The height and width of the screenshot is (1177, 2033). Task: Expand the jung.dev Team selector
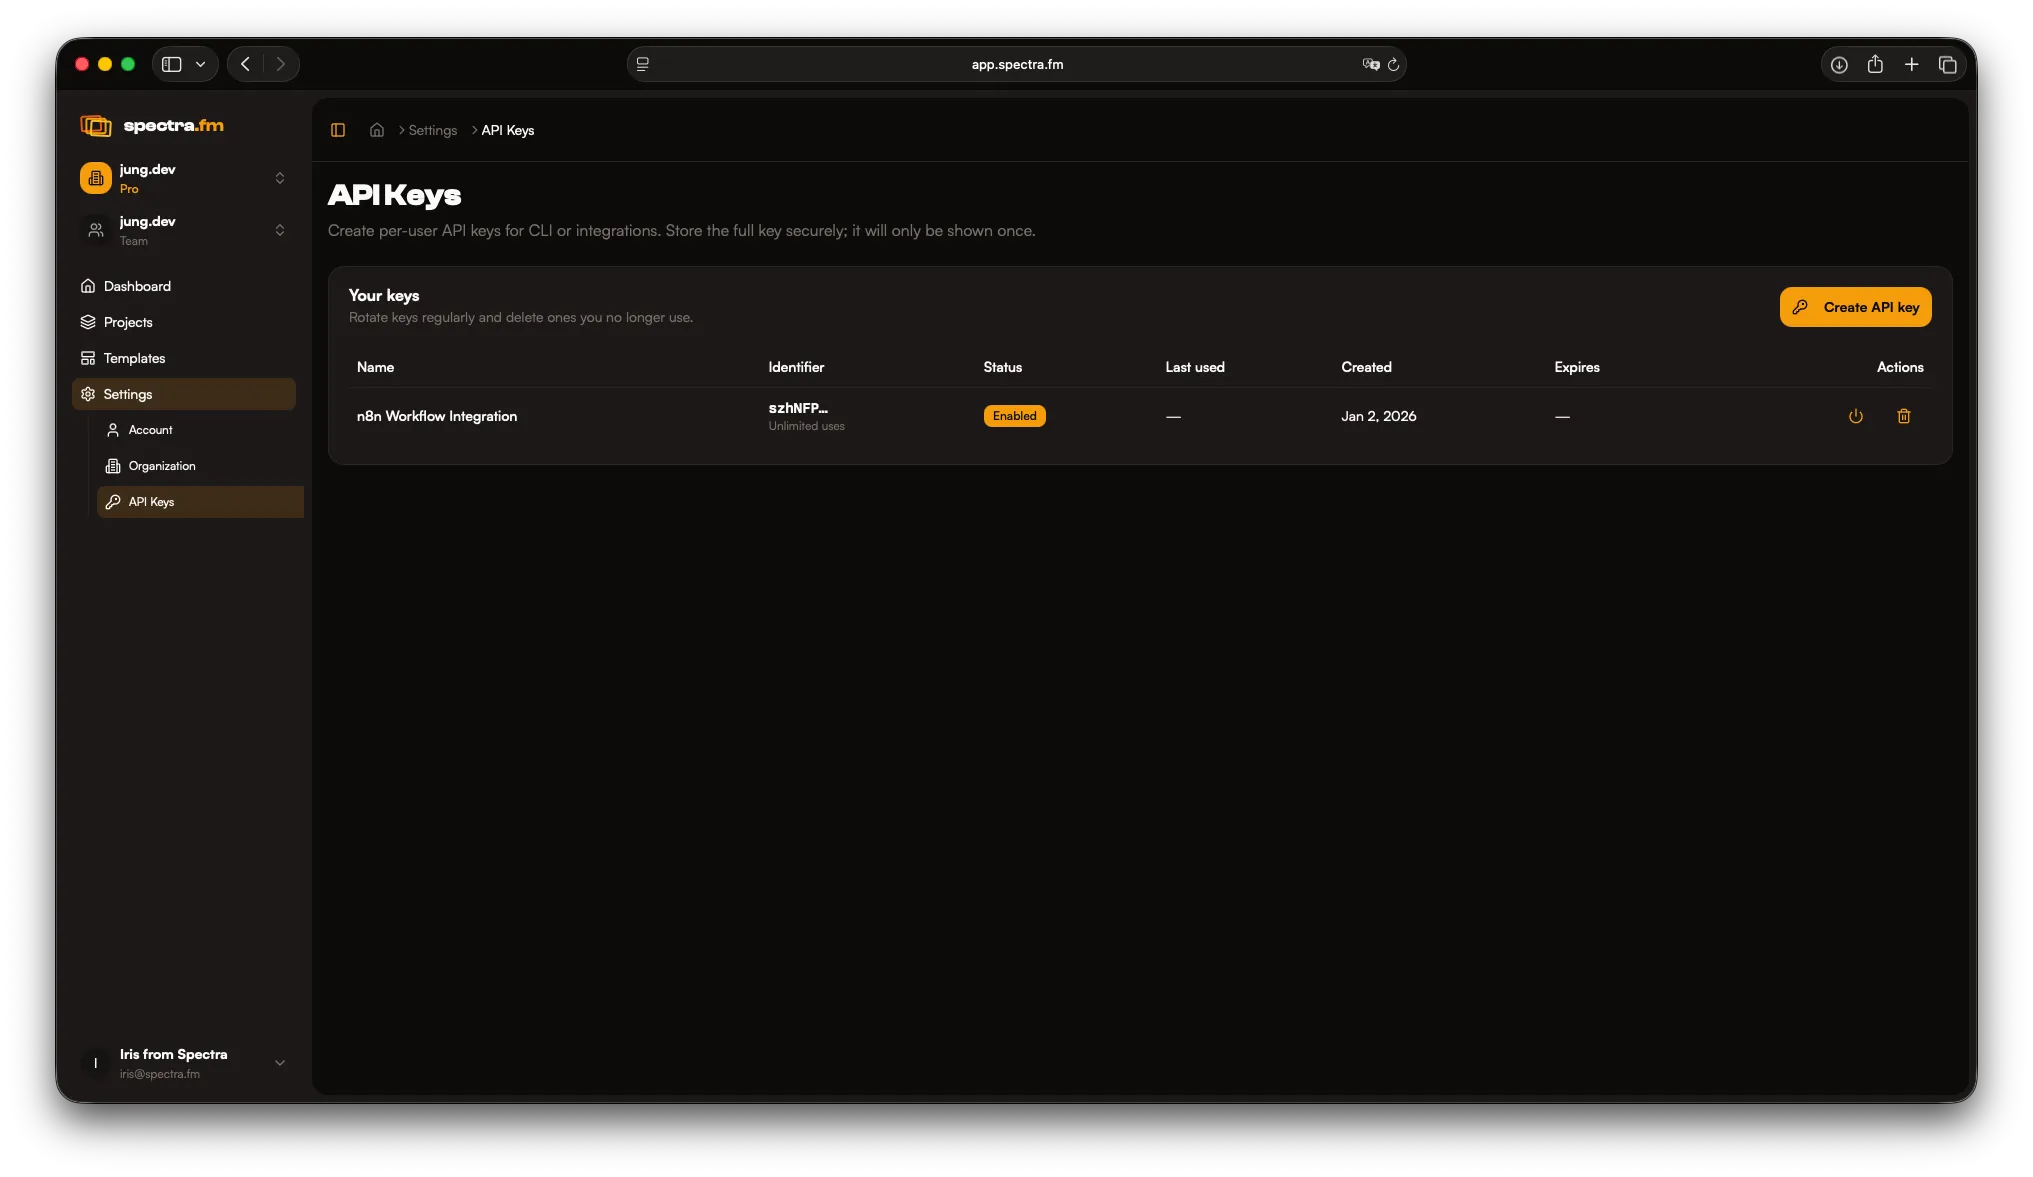click(x=279, y=230)
